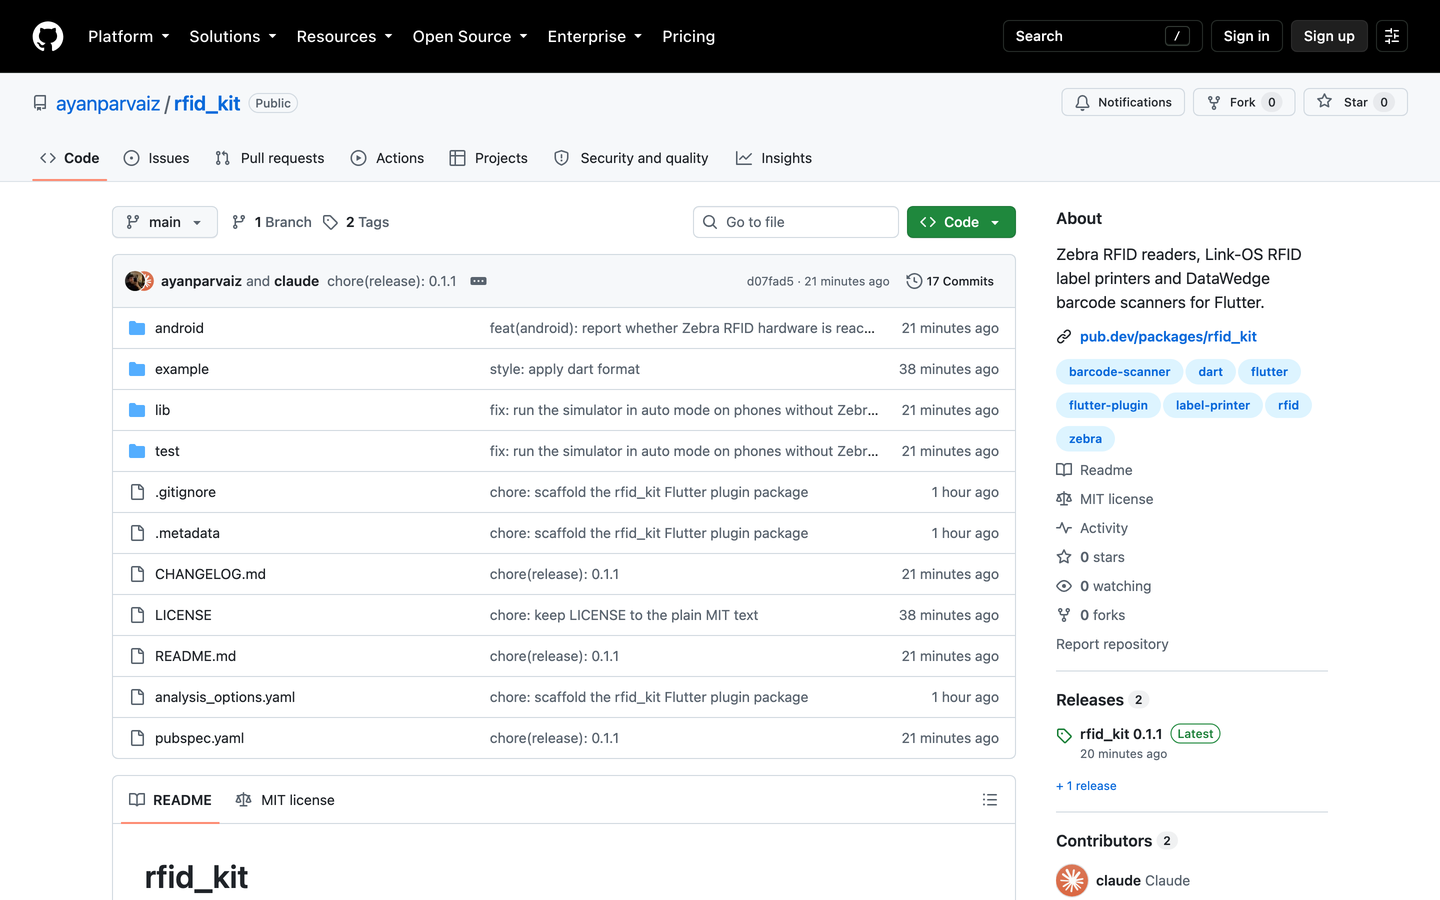Open pub.dev/packages/rfid_kit link

[x=1168, y=336]
